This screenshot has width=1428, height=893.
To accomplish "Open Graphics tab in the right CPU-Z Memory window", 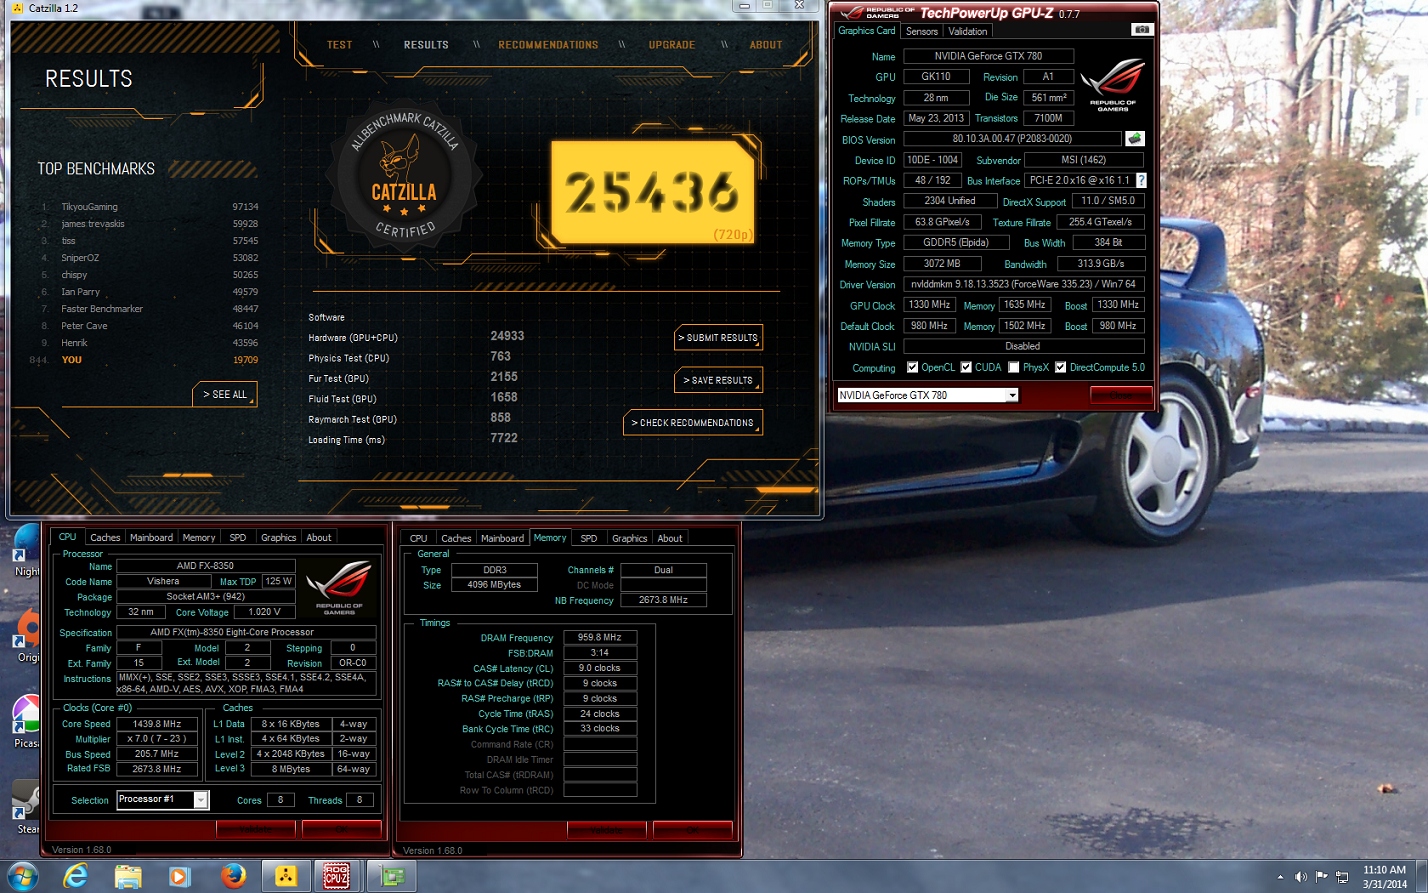I will [x=629, y=538].
